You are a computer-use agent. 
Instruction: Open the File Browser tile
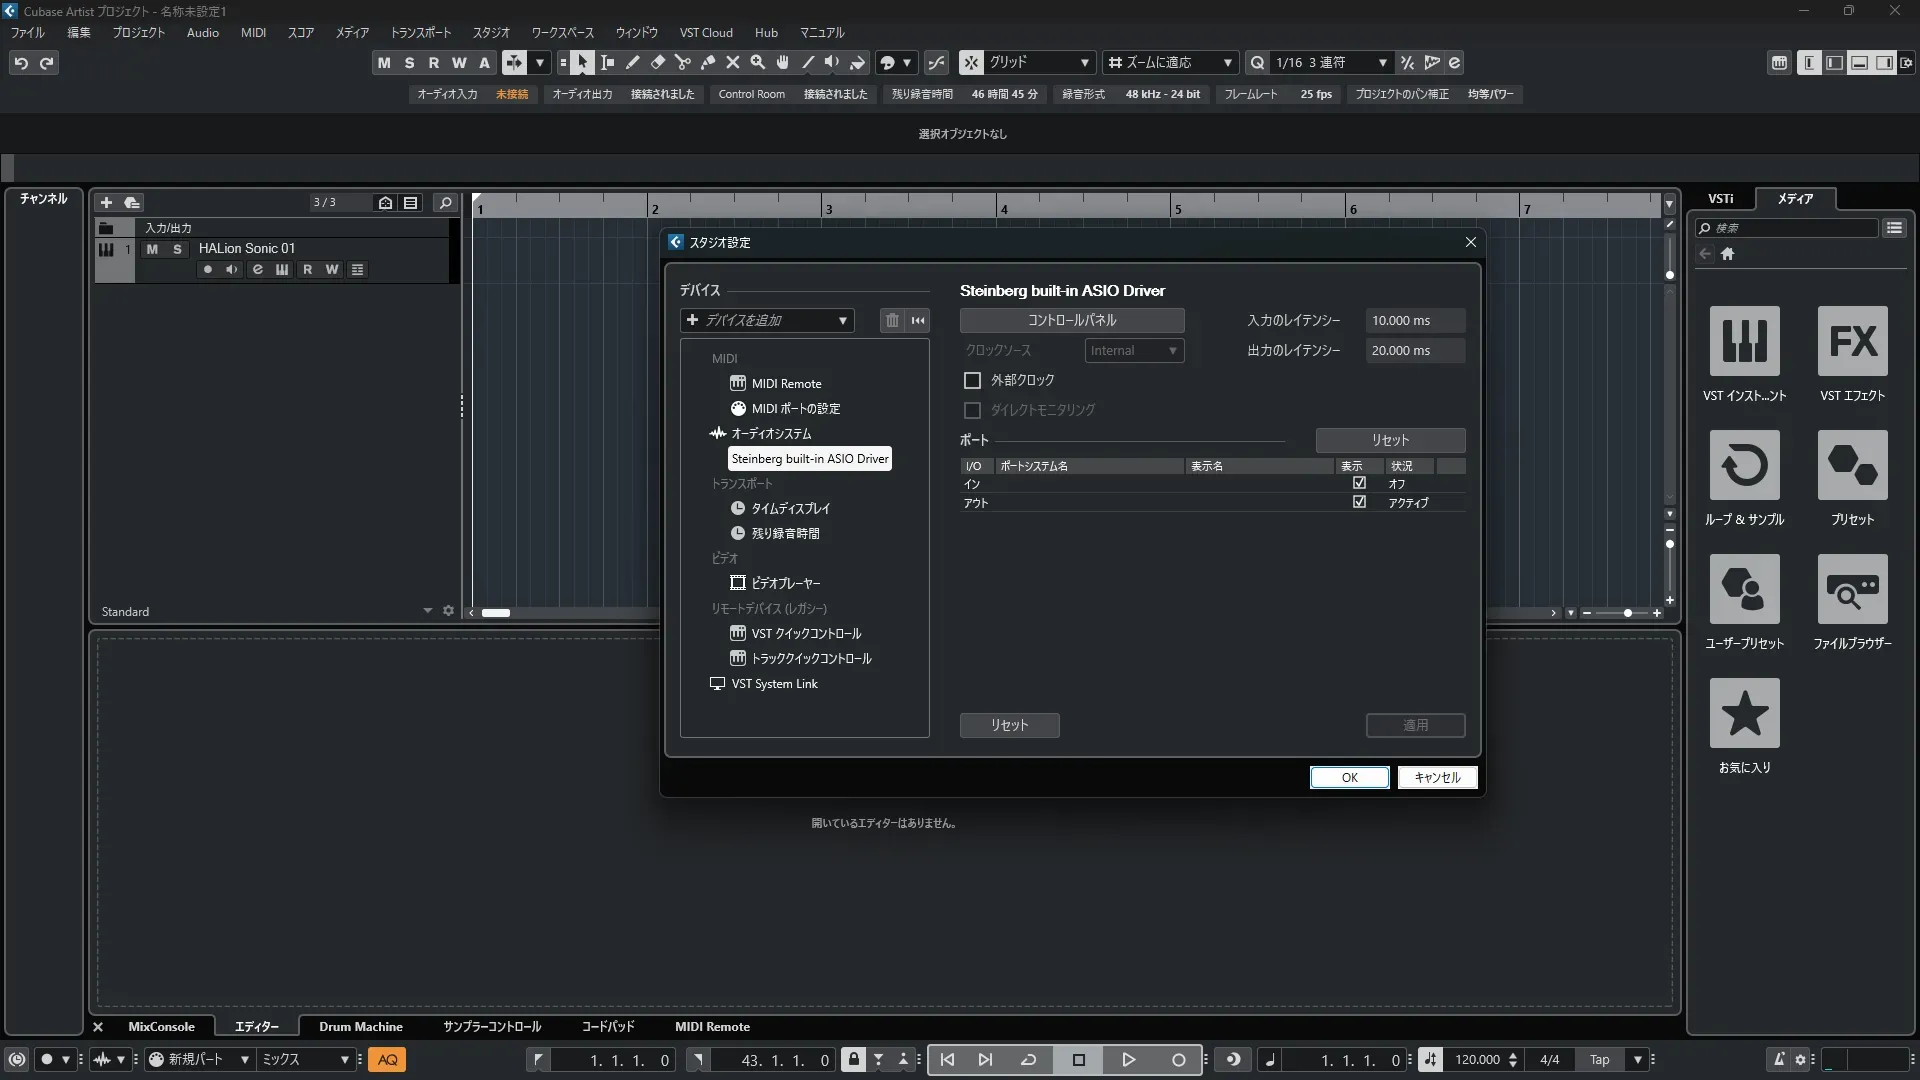pos(1852,589)
